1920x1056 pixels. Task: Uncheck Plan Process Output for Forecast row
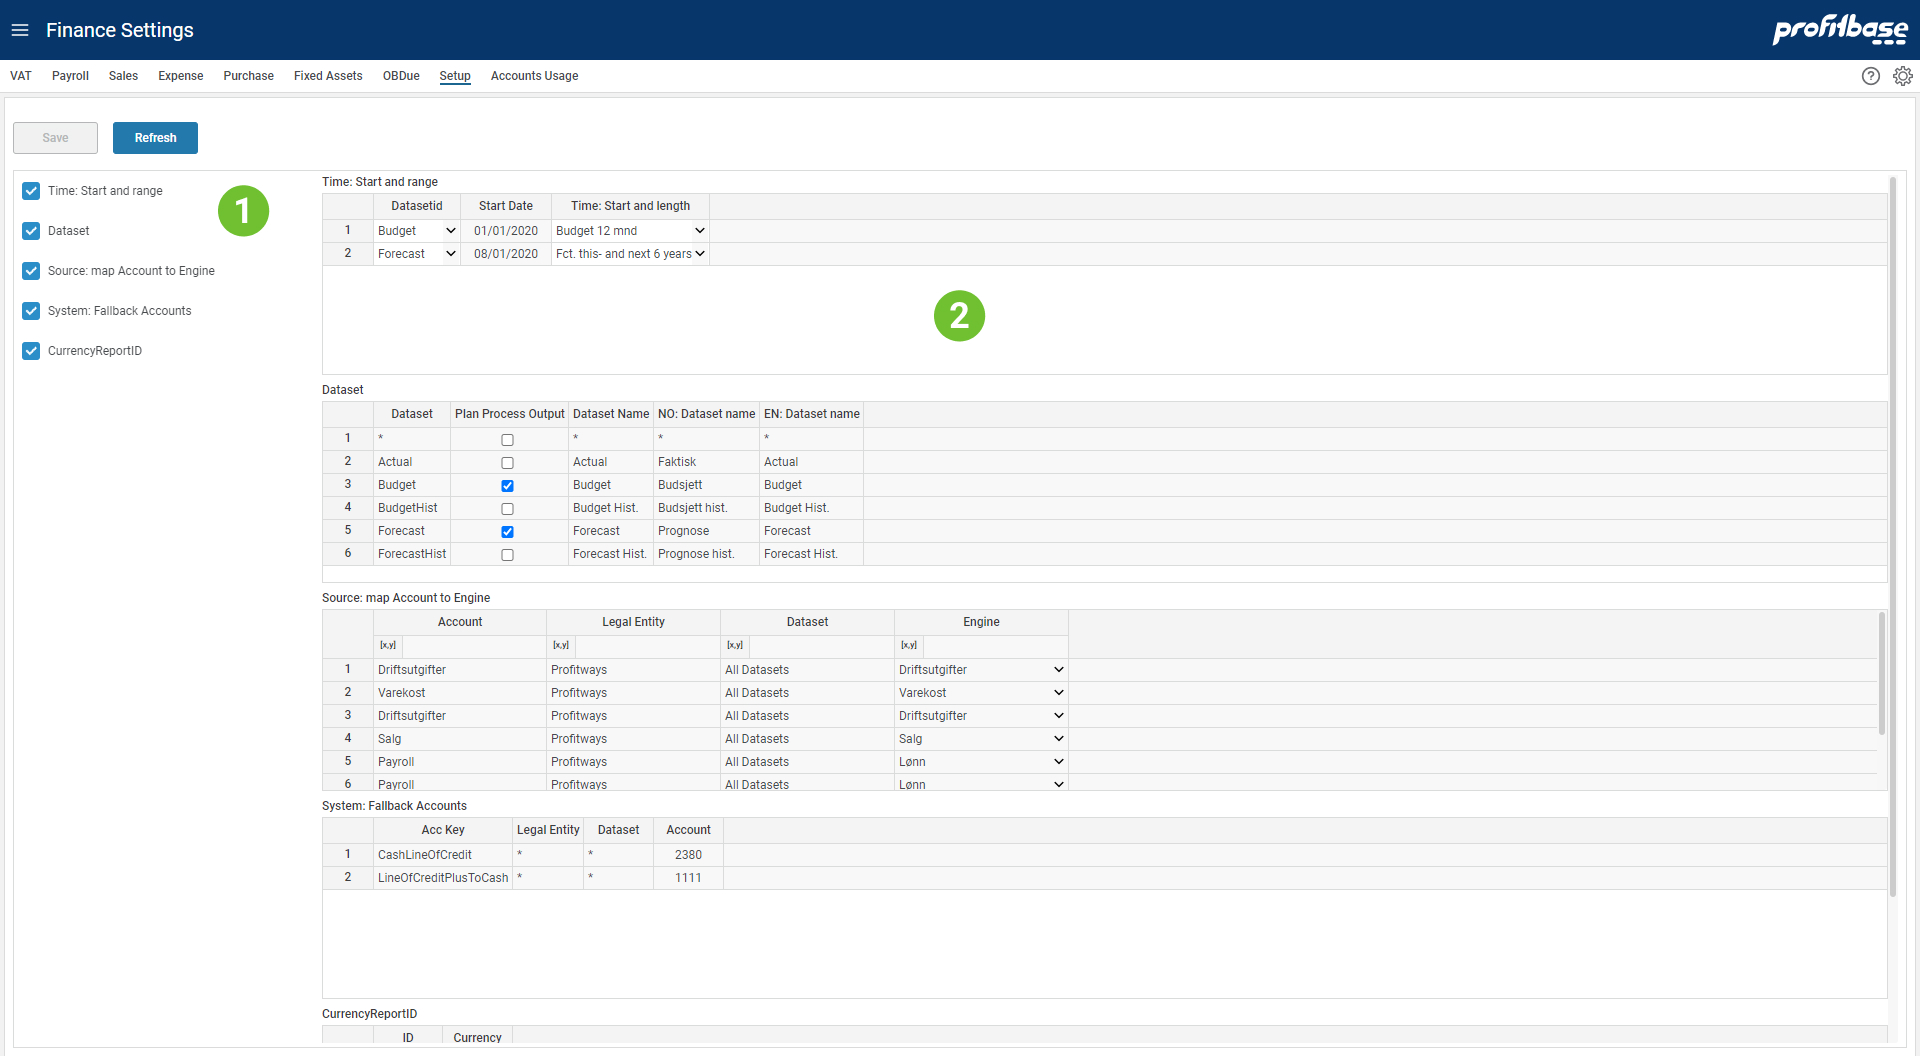(x=507, y=532)
